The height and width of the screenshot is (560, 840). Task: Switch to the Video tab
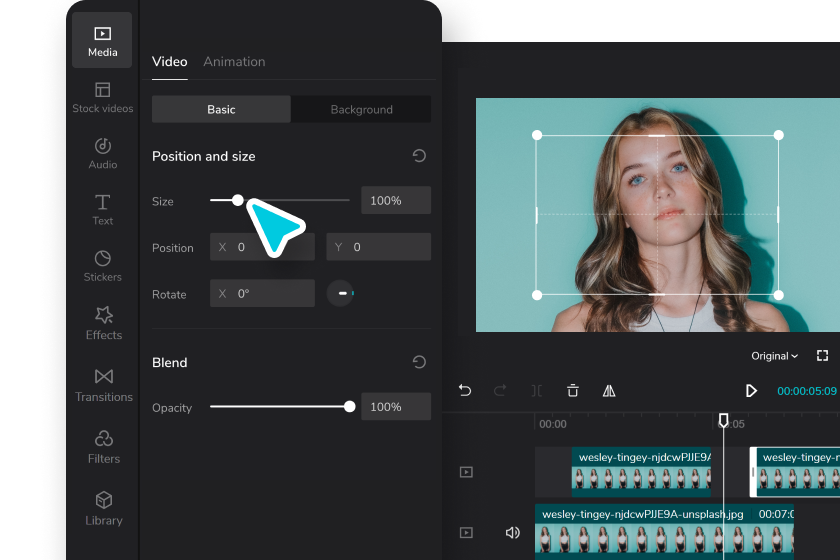coord(169,62)
